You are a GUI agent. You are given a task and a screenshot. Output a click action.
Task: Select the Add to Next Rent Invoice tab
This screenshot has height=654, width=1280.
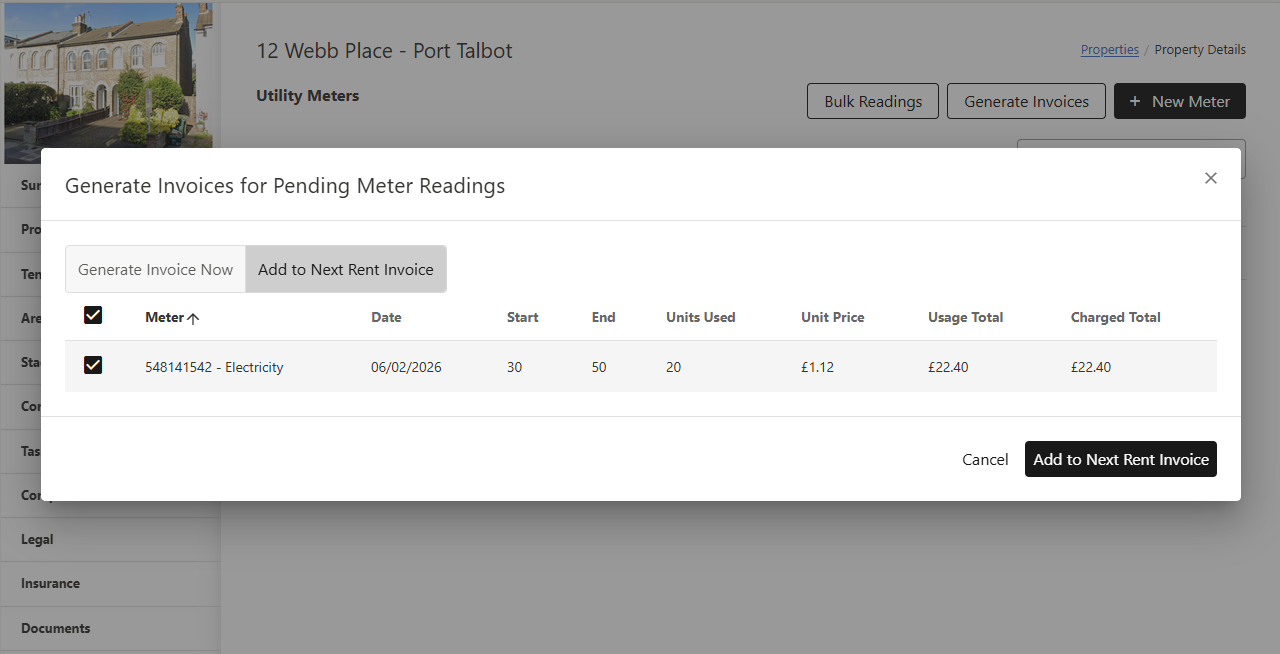[x=346, y=269]
